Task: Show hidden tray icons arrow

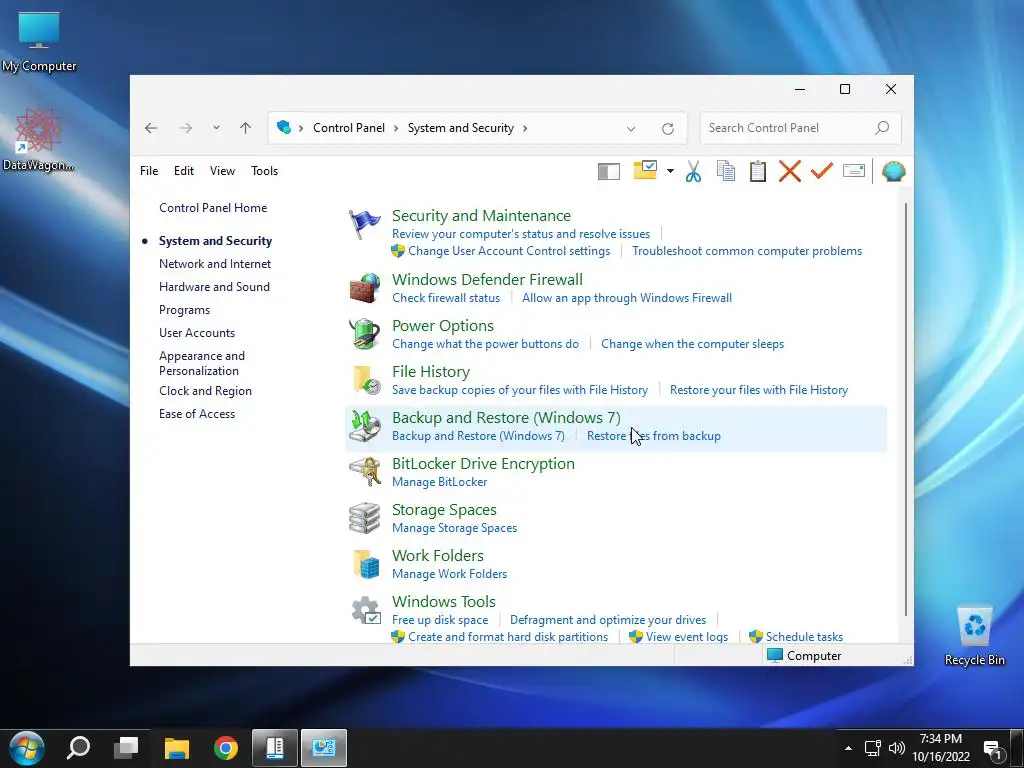Action: tap(848, 748)
